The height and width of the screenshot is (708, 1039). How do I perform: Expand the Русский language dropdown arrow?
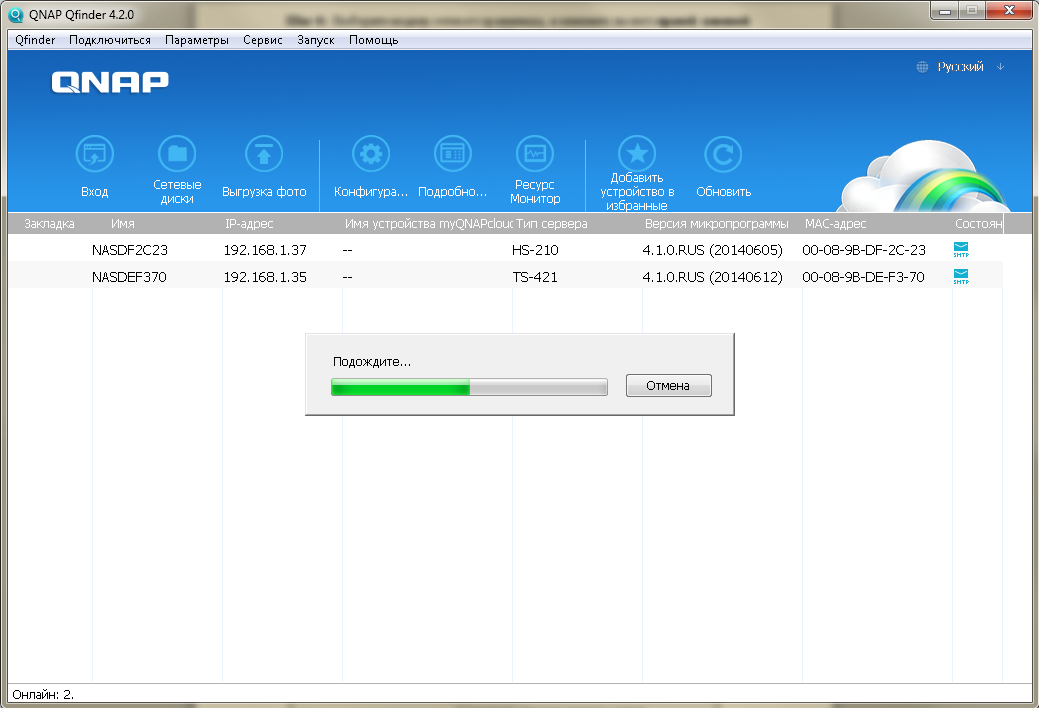tap(1001, 67)
